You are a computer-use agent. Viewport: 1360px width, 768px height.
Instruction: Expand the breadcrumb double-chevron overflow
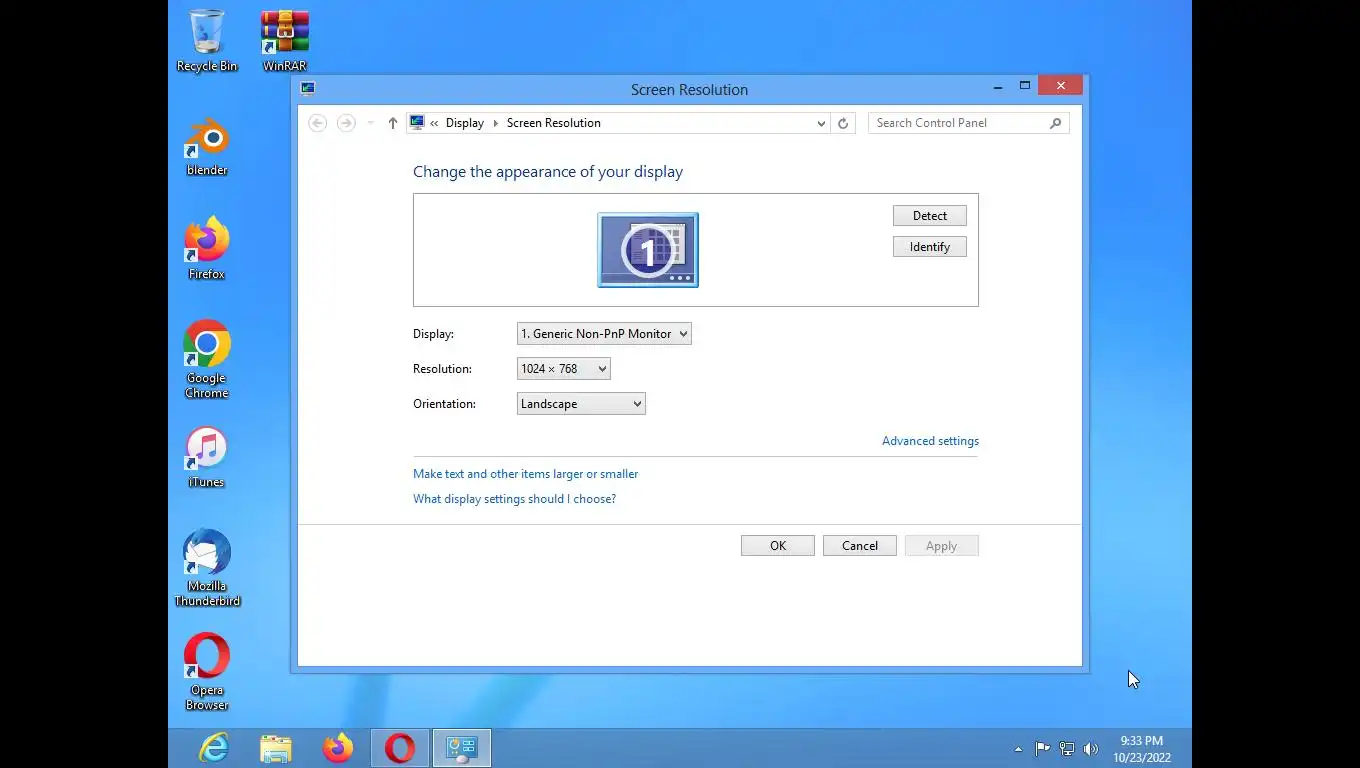click(434, 123)
